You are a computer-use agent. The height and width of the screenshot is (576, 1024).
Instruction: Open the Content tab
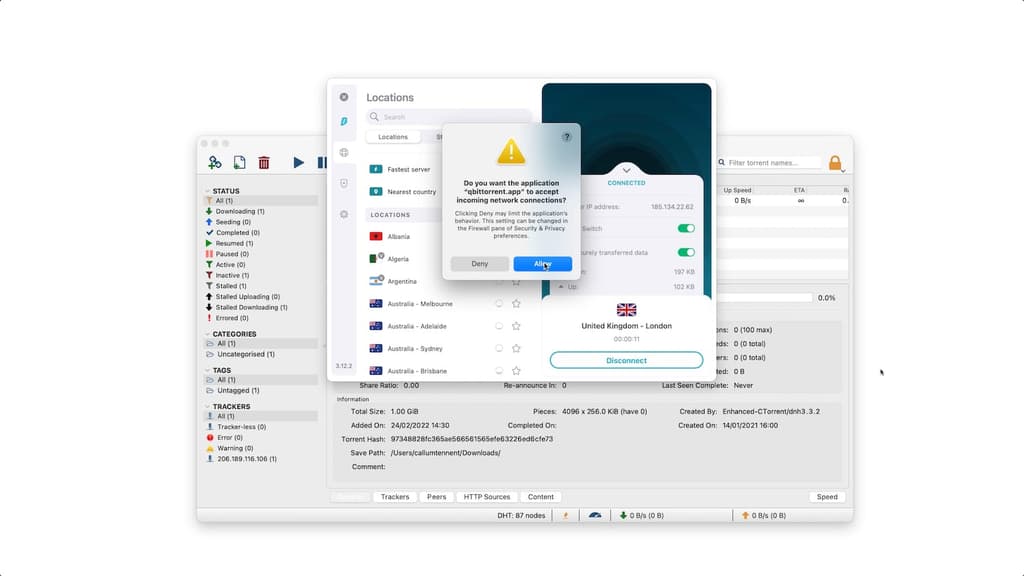tap(541, 497)
